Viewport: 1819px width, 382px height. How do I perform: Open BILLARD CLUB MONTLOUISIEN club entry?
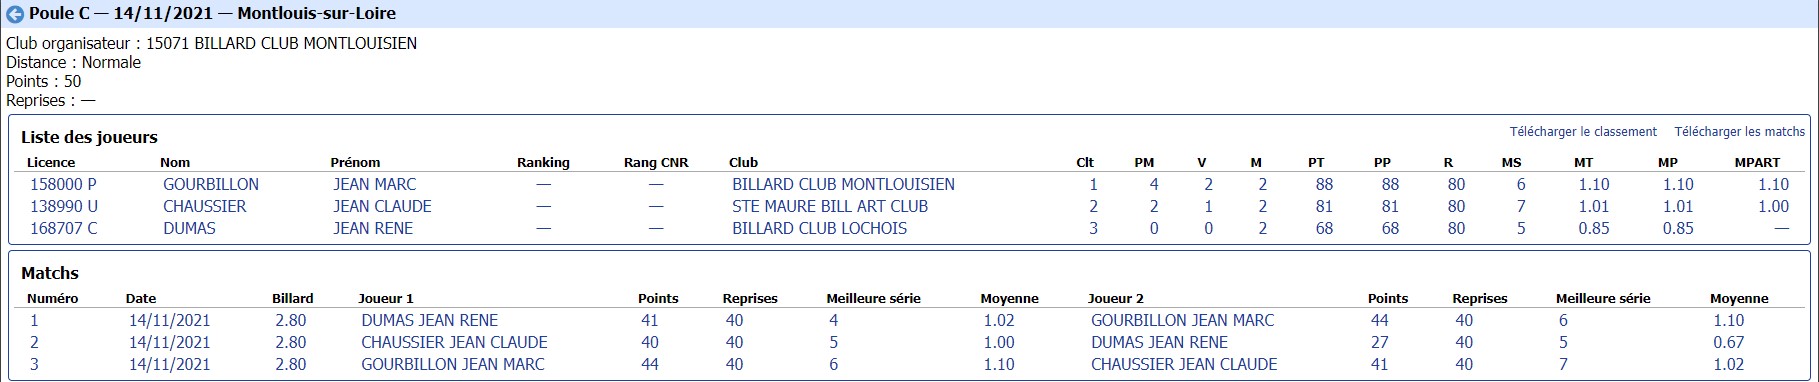843,184
